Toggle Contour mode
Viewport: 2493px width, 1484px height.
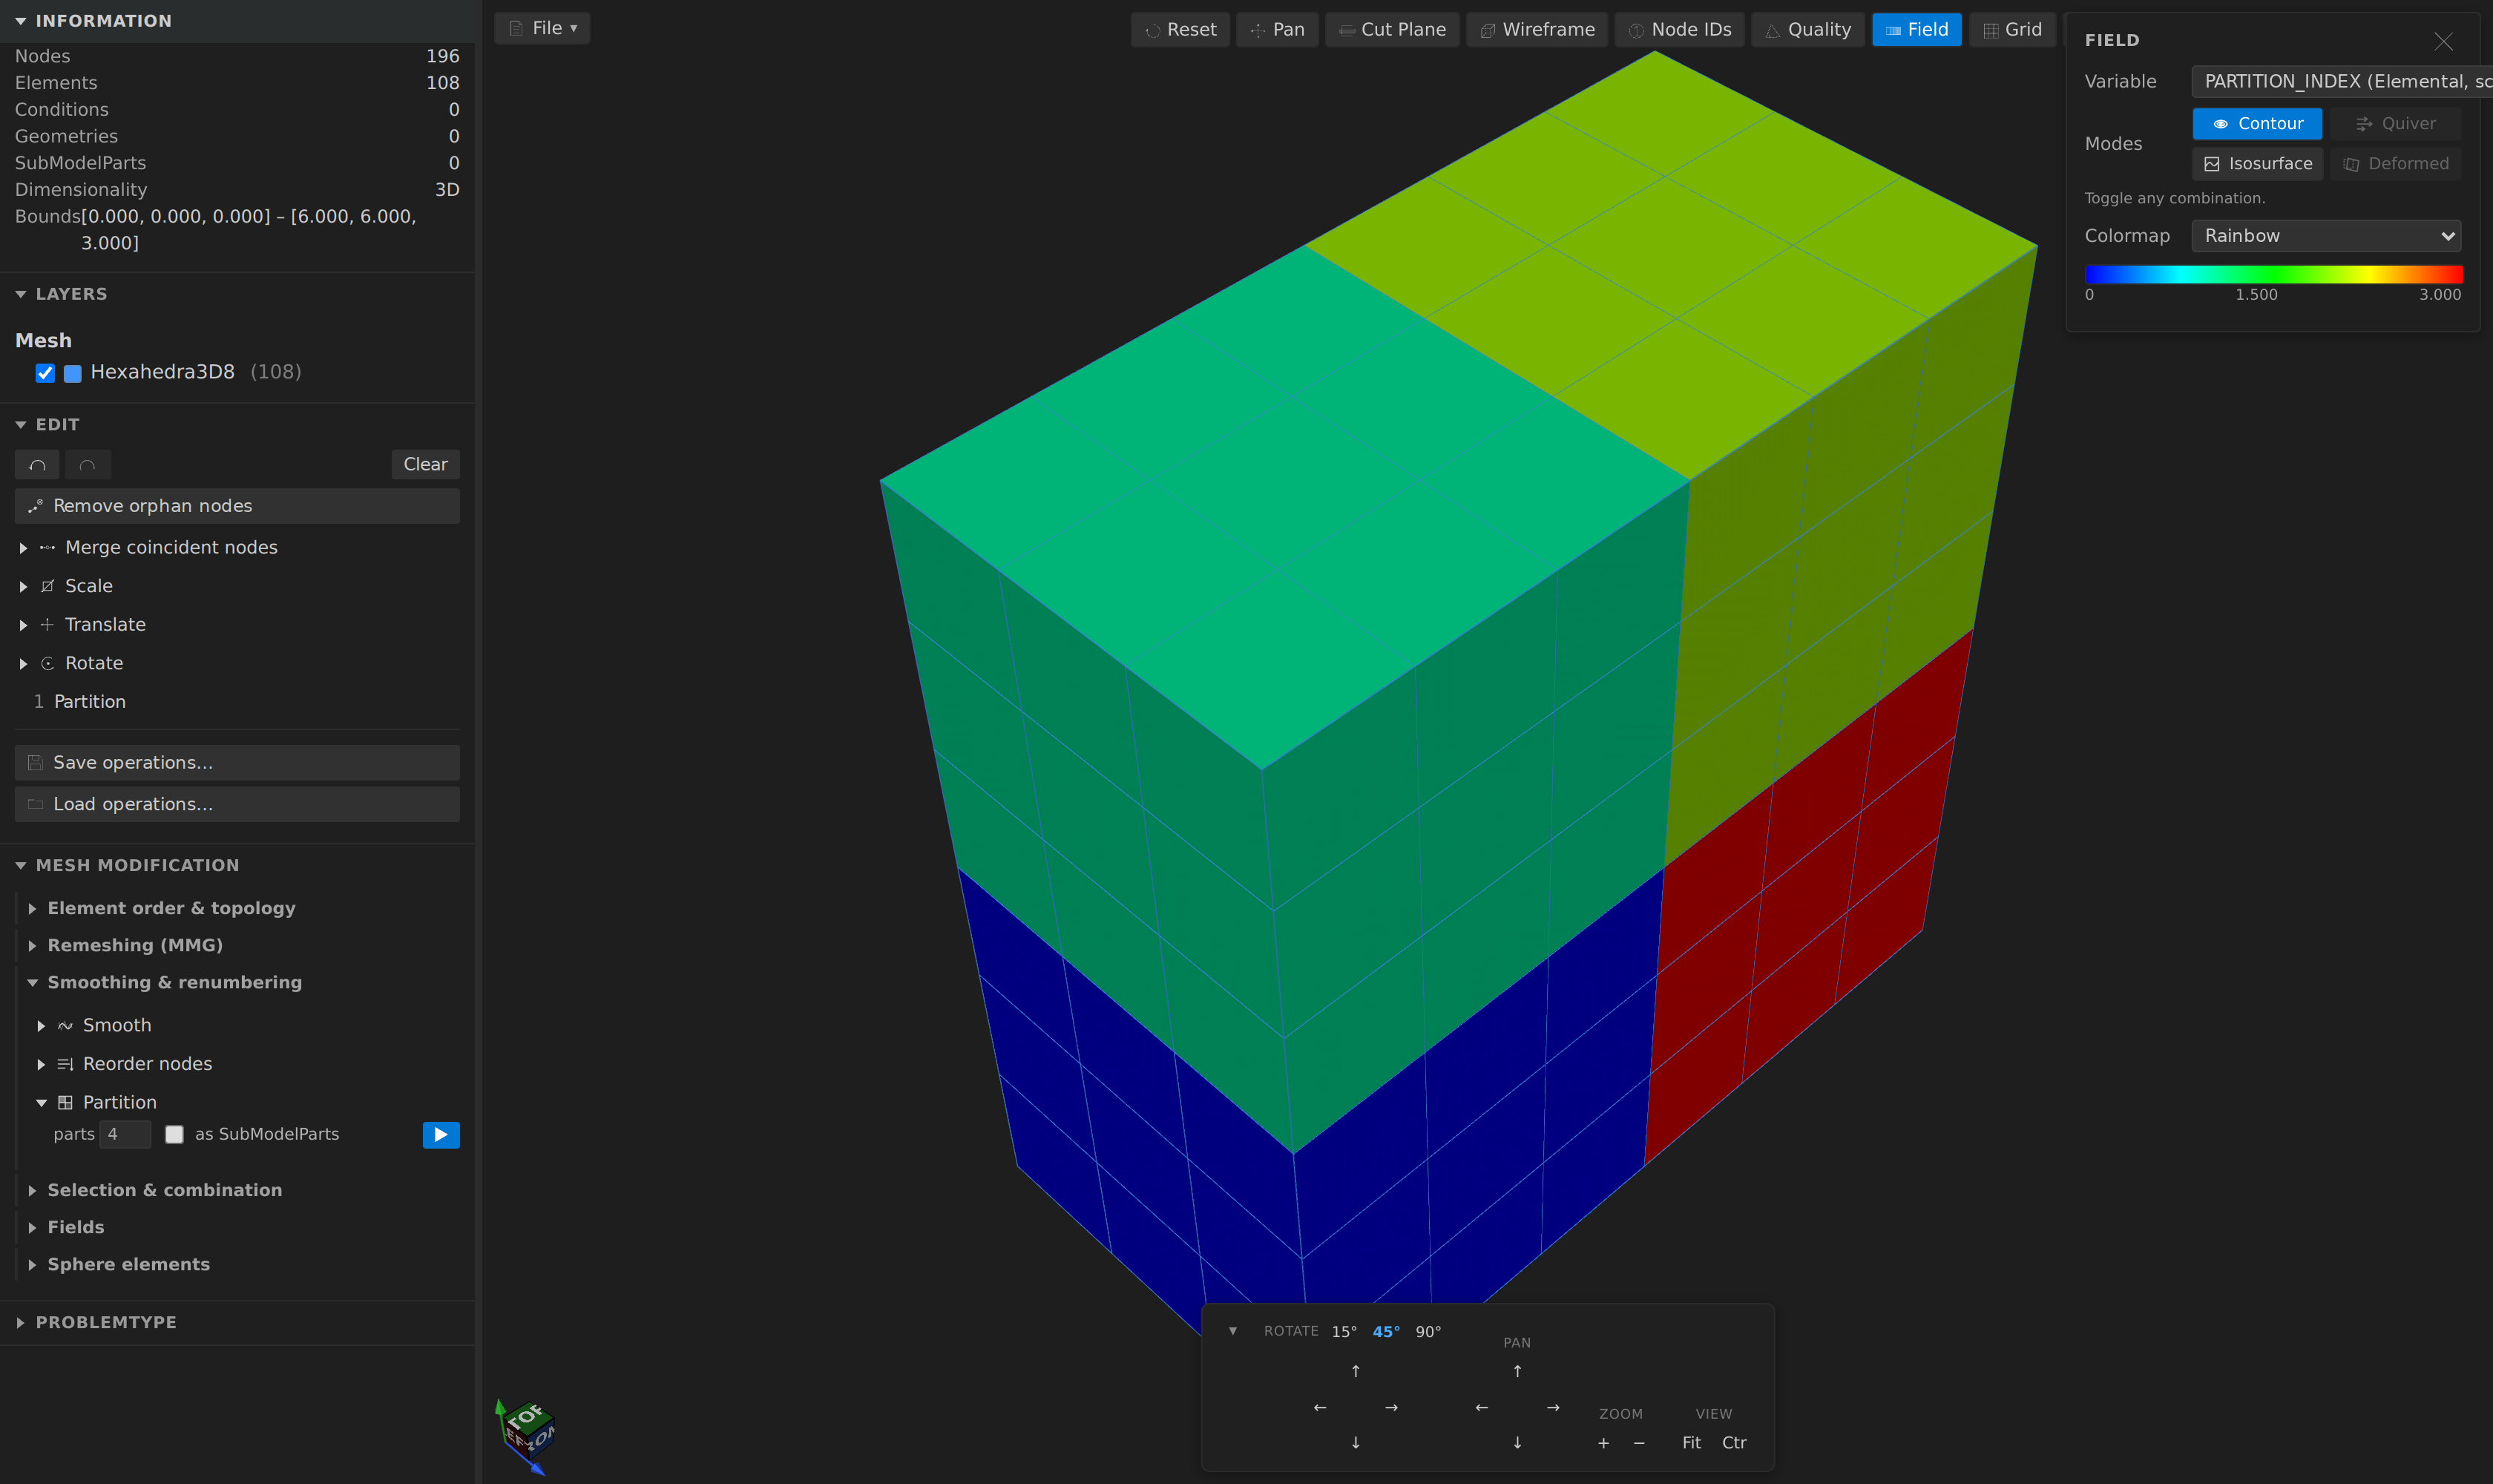[x=2257, y=124]
